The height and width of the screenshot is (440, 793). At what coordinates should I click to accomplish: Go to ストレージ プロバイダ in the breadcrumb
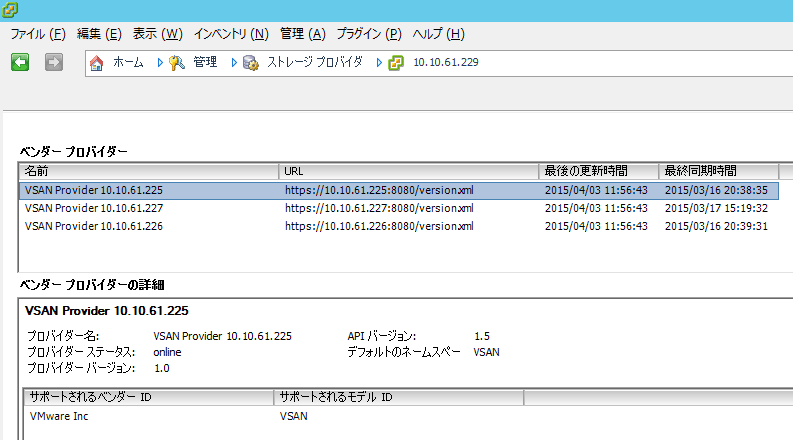point(315,62)
